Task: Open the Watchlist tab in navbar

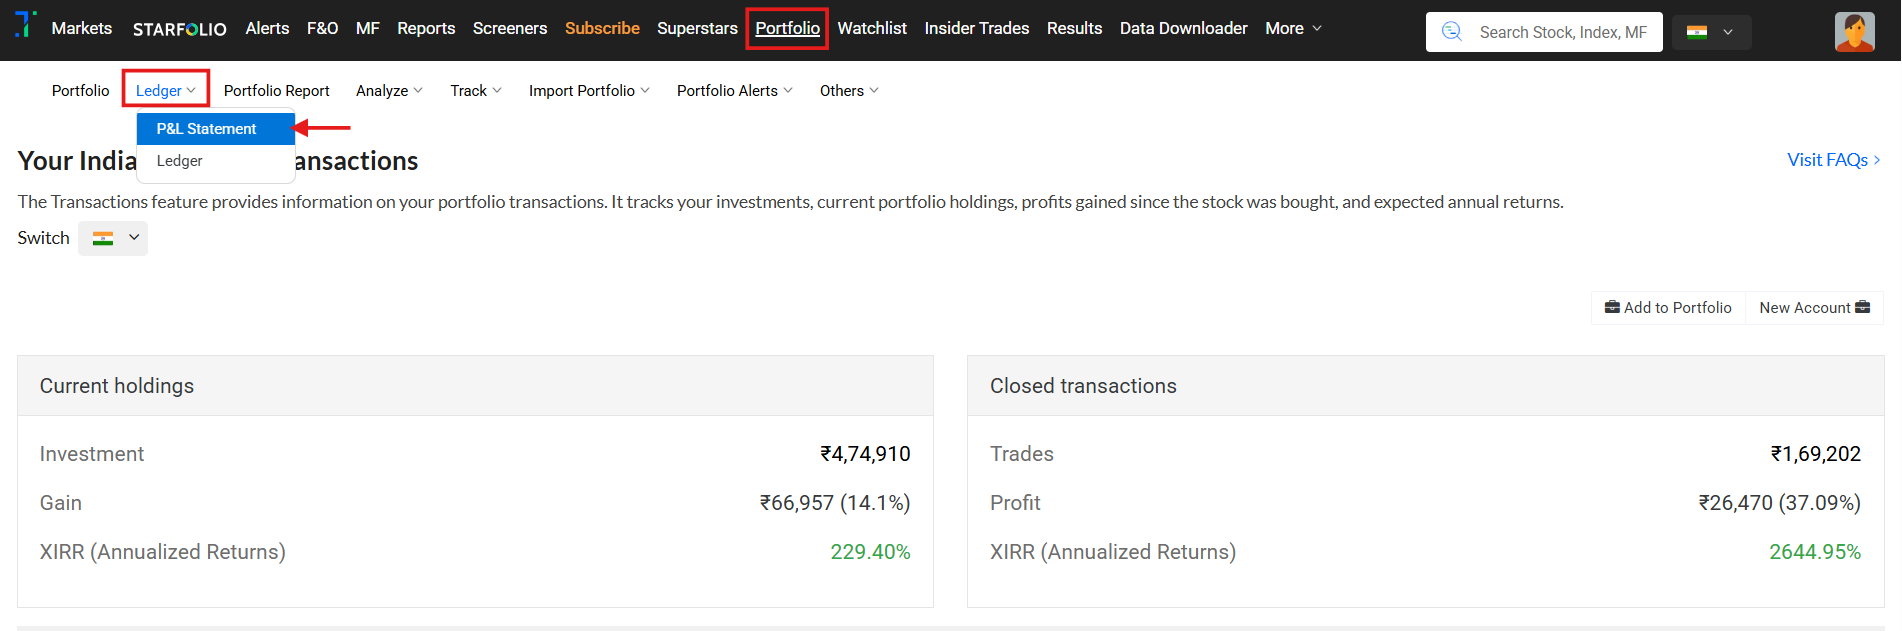Action: pos(872,29)
